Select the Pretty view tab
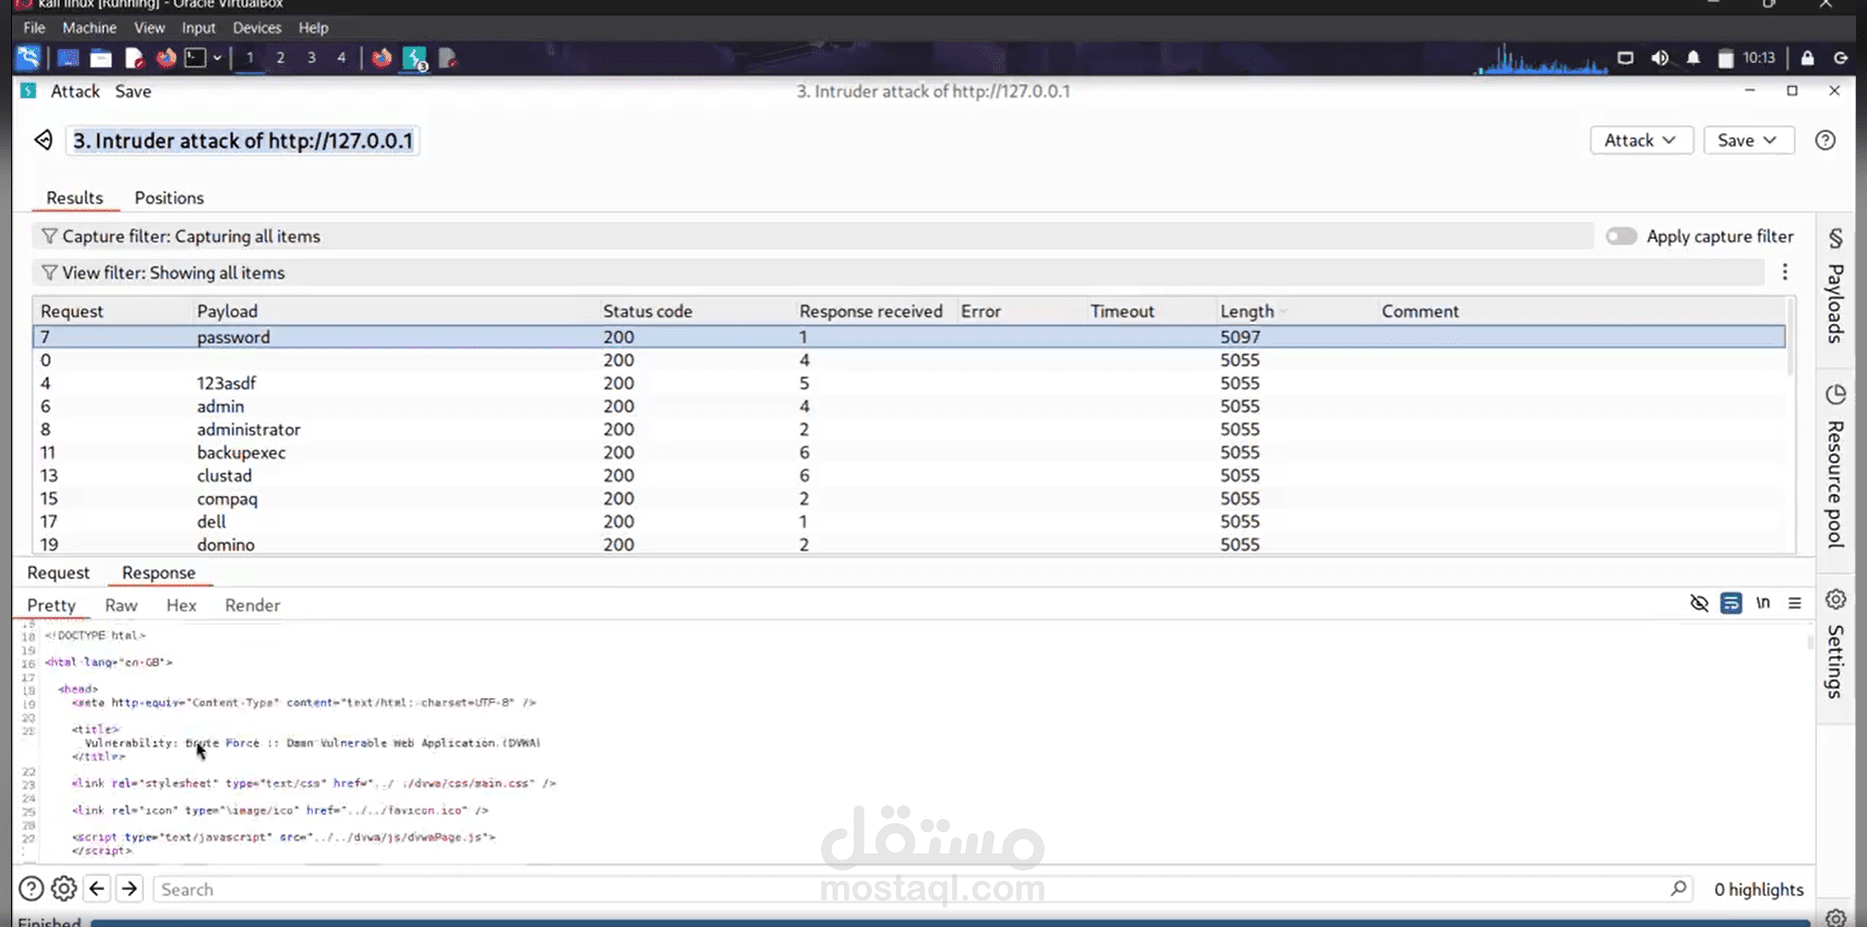The height and width of the screenshot is (927, 1867). (x=51, y=605)
